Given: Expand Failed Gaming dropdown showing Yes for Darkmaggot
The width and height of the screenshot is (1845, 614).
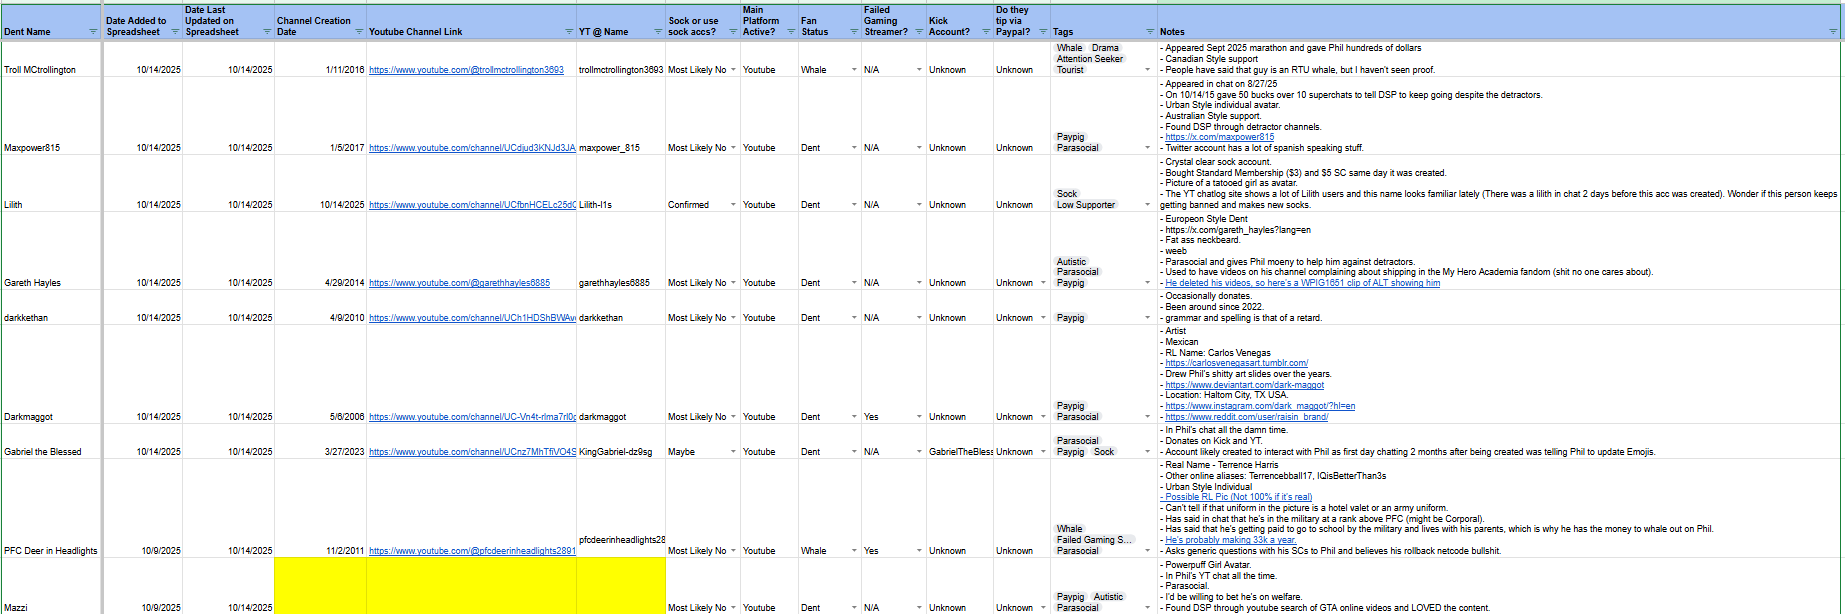Looking at the screenshot, I should [x=919, y=417].
